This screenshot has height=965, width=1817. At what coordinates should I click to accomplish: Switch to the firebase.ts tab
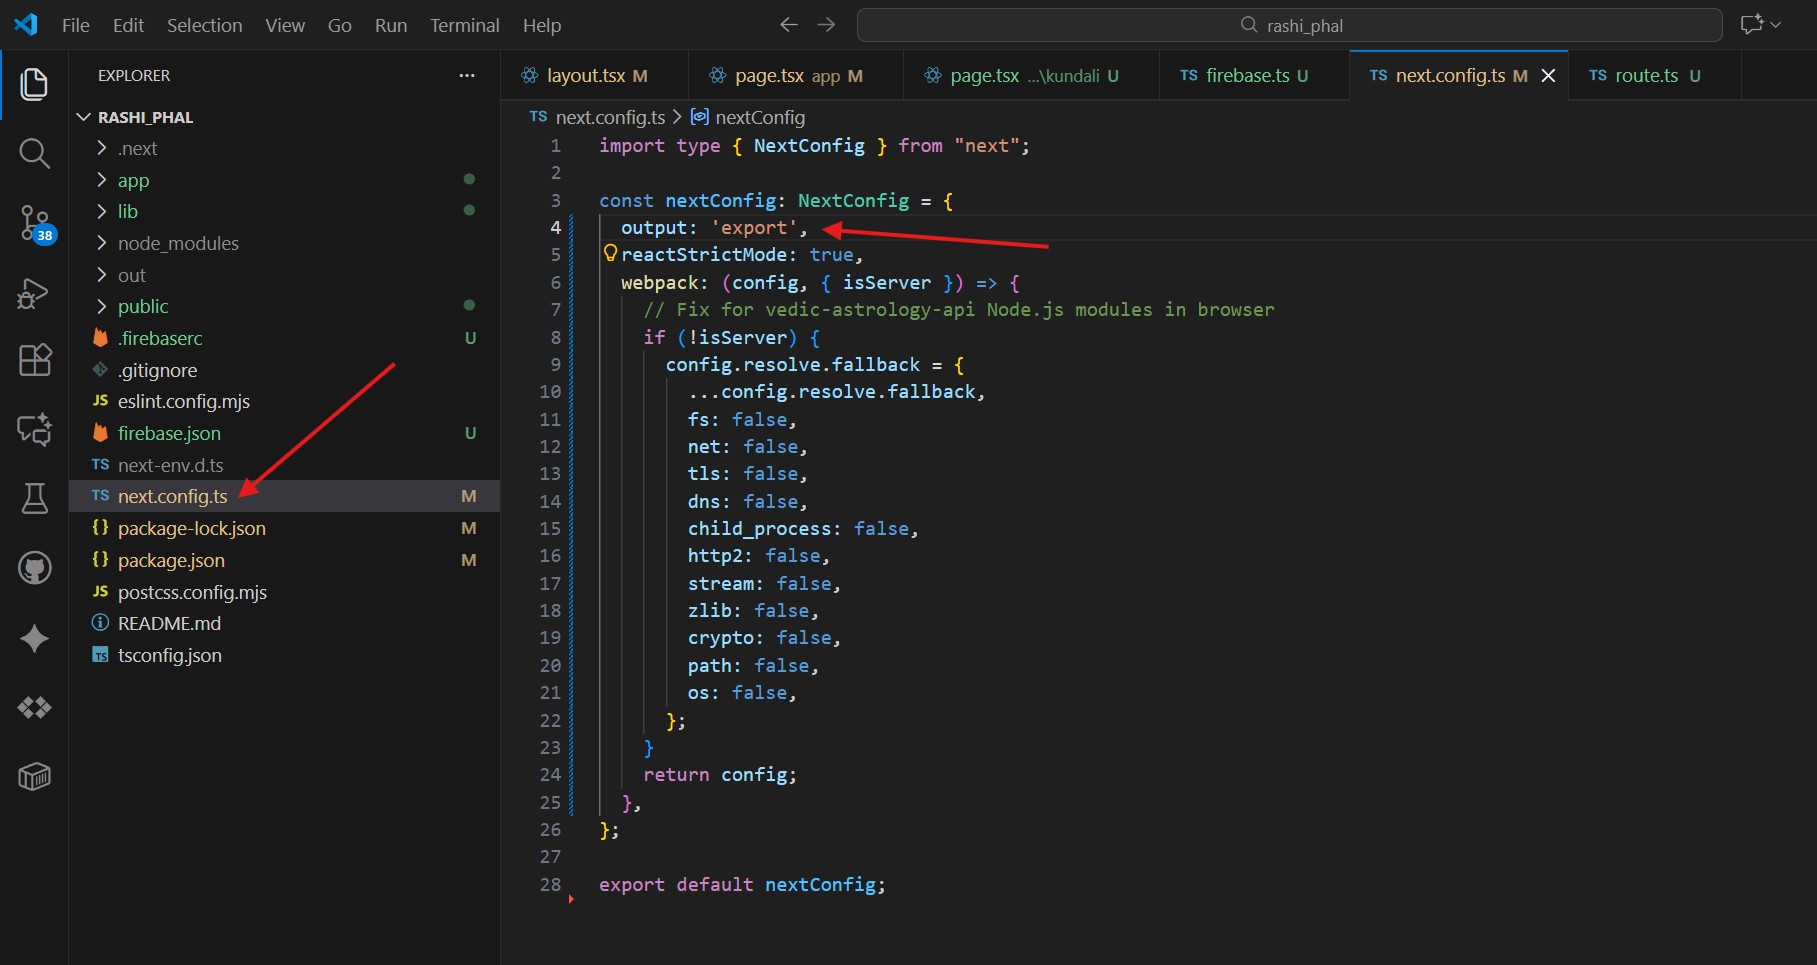point(1246,75)
